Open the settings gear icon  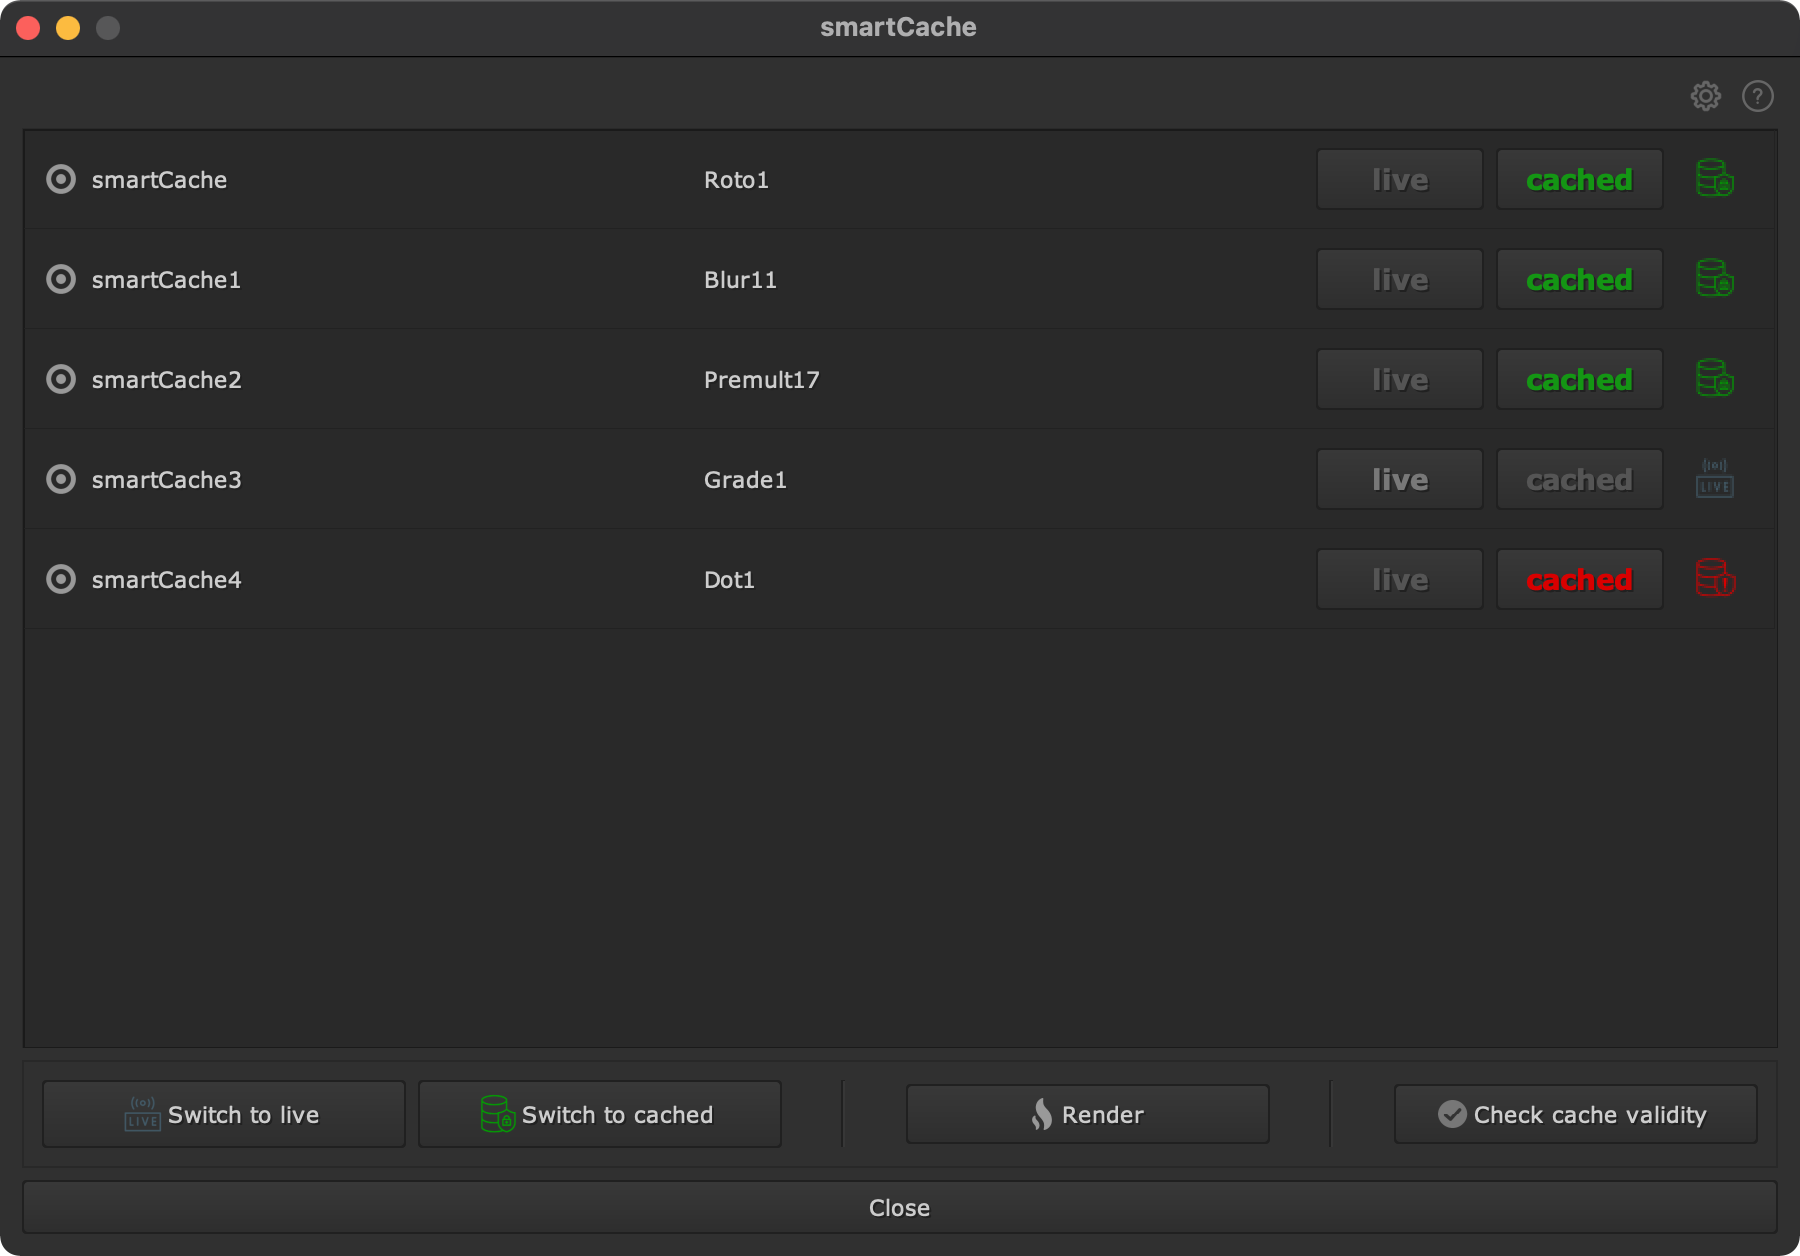[1705, 96]
